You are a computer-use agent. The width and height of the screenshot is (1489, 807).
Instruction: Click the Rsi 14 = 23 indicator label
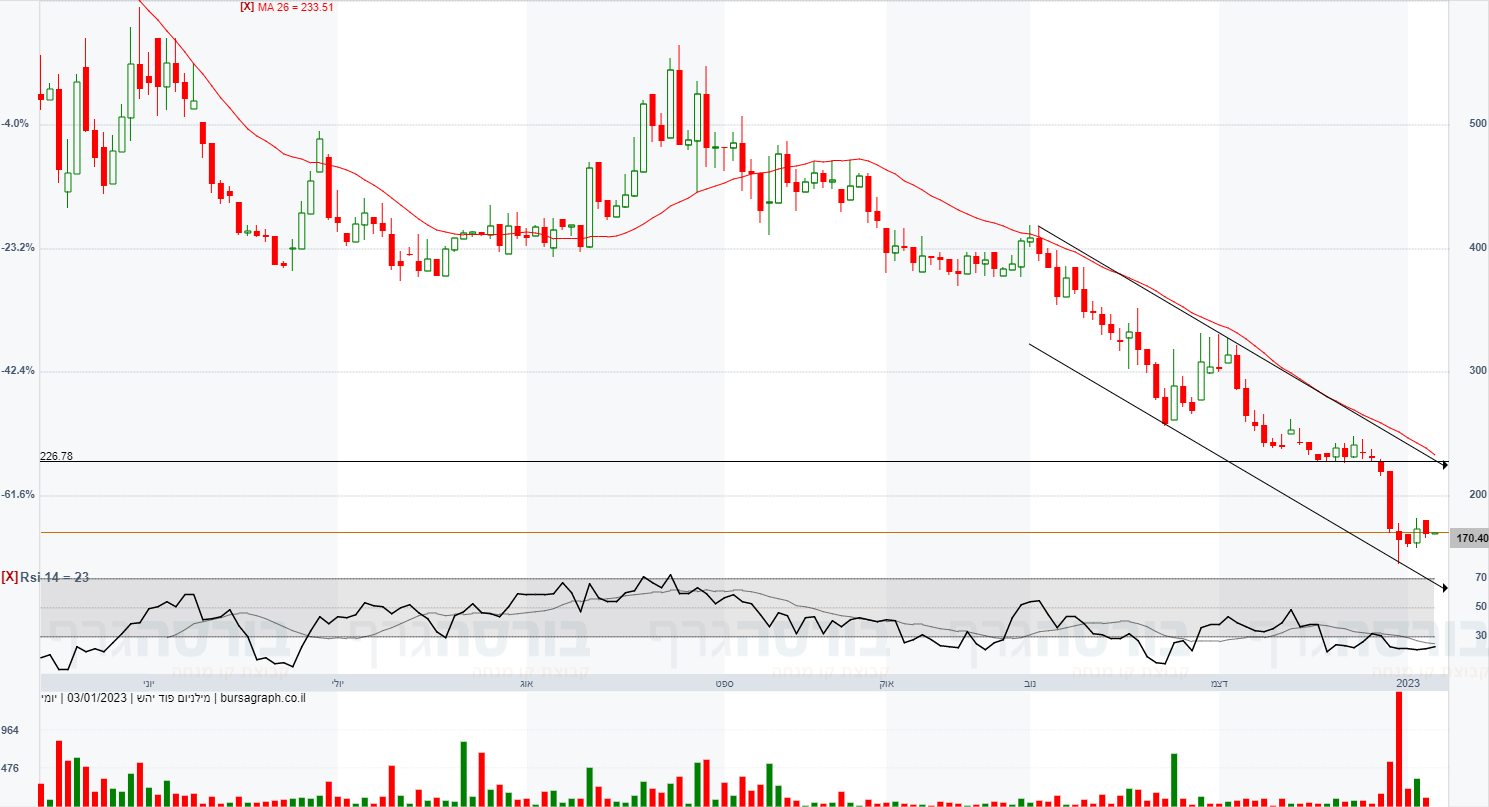click(x=55, y=577)
